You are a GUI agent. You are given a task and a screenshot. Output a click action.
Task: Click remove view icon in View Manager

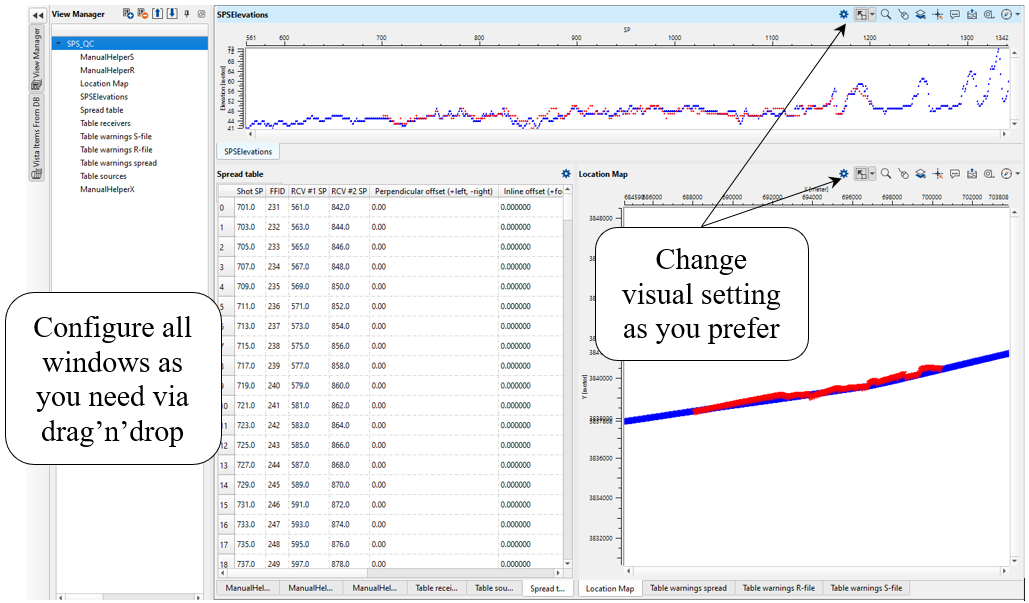click(x=143, y=14)
